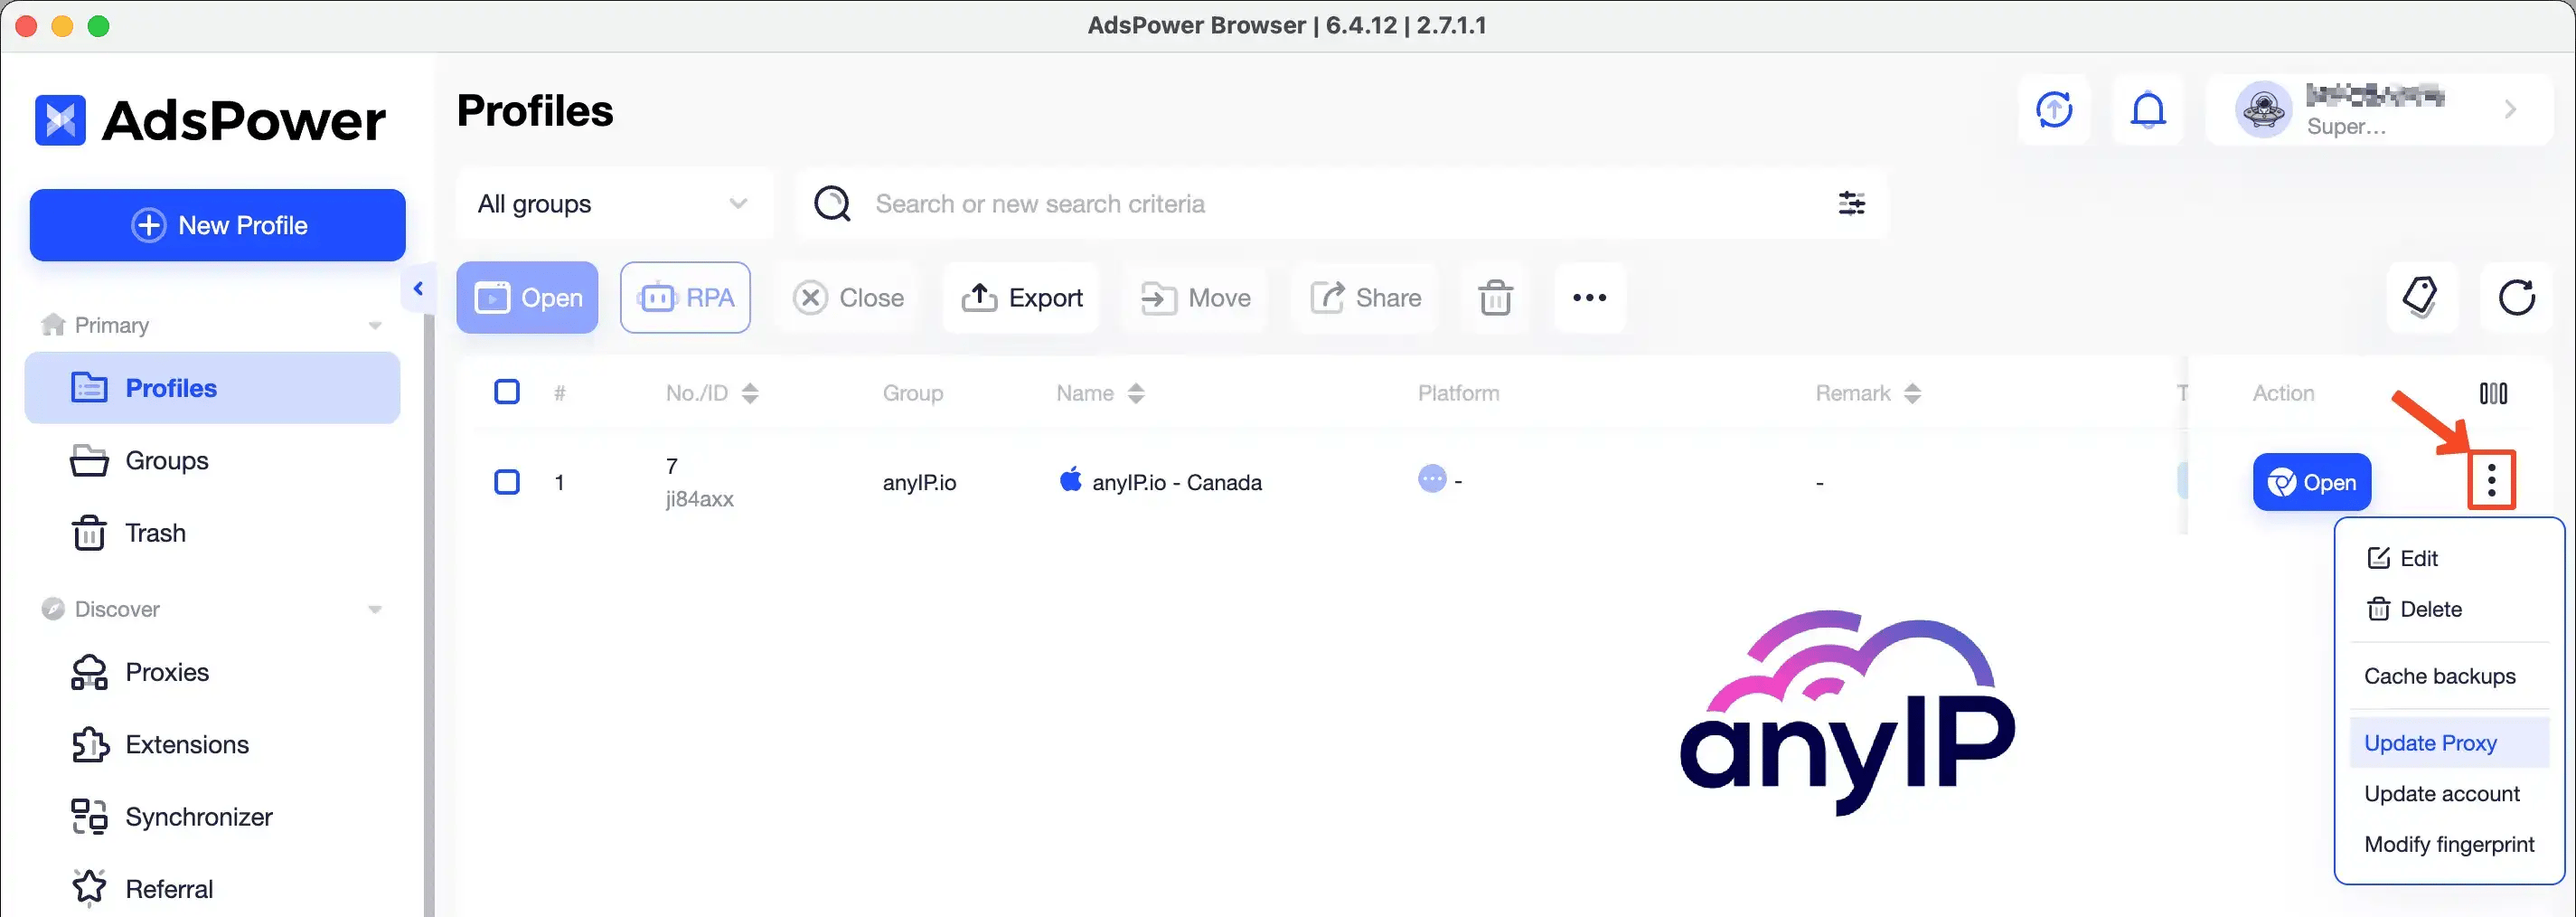Image resolution: width=2576 pixels, height=917 pixels.
Task: Open the notification bell
Action: click(2148, 109)
